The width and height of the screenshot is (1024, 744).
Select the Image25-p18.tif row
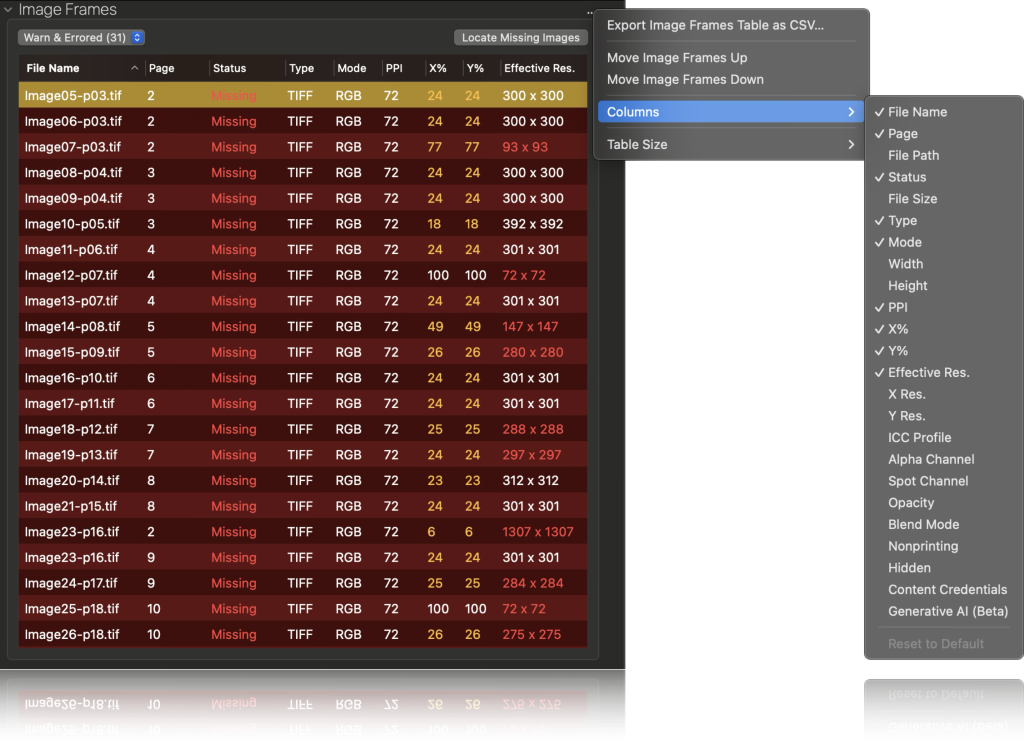302,609
